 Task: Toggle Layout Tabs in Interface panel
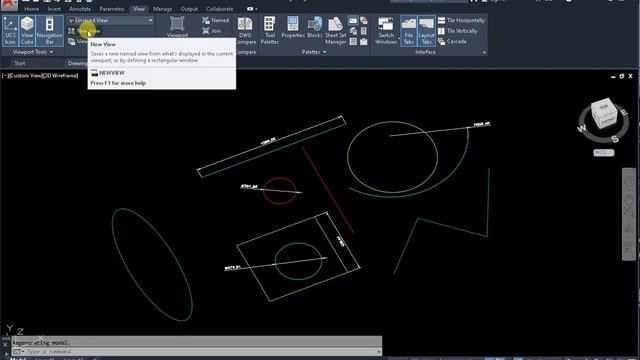(427, 31)
